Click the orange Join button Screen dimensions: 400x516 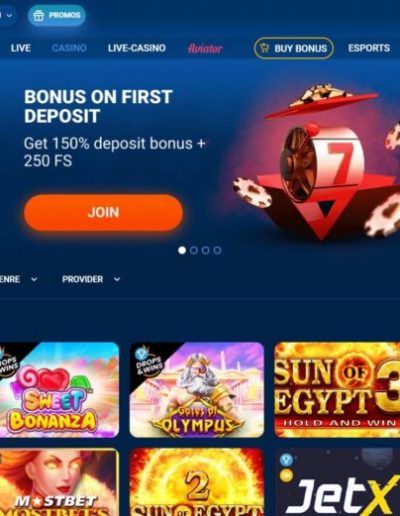[103, 212]
